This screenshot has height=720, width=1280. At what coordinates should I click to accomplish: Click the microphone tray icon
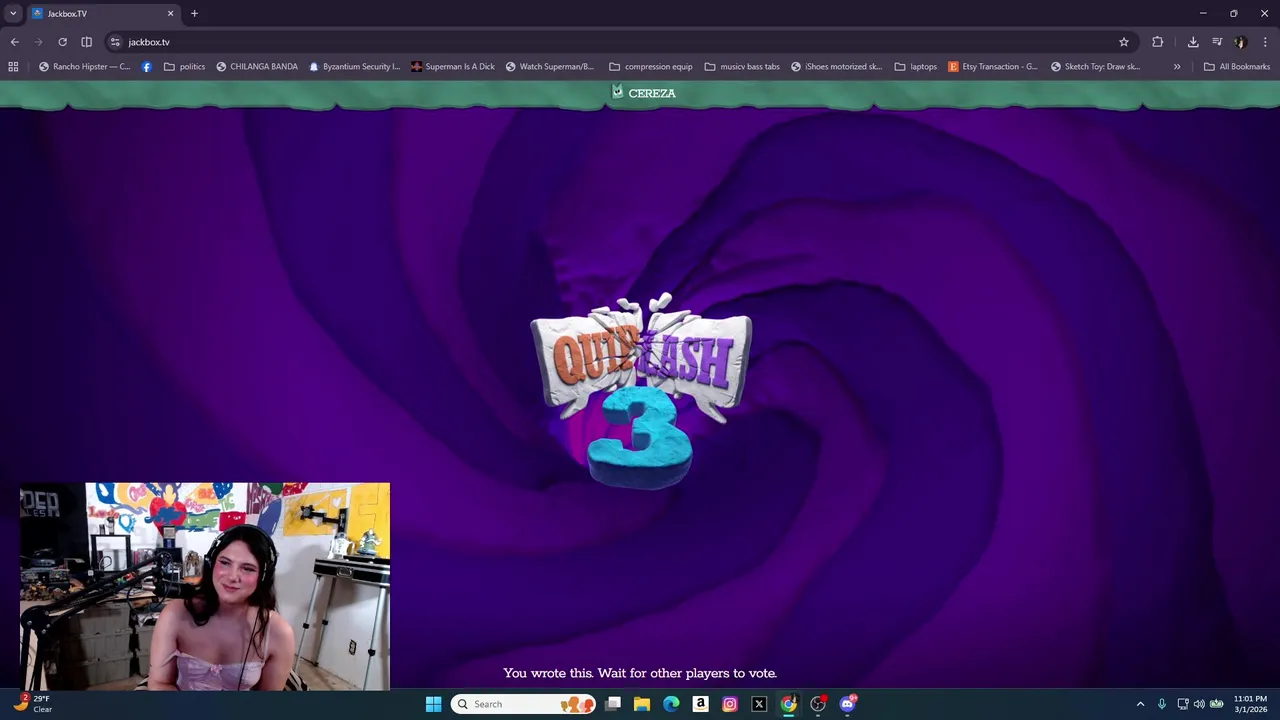[x=1162, y=704]
